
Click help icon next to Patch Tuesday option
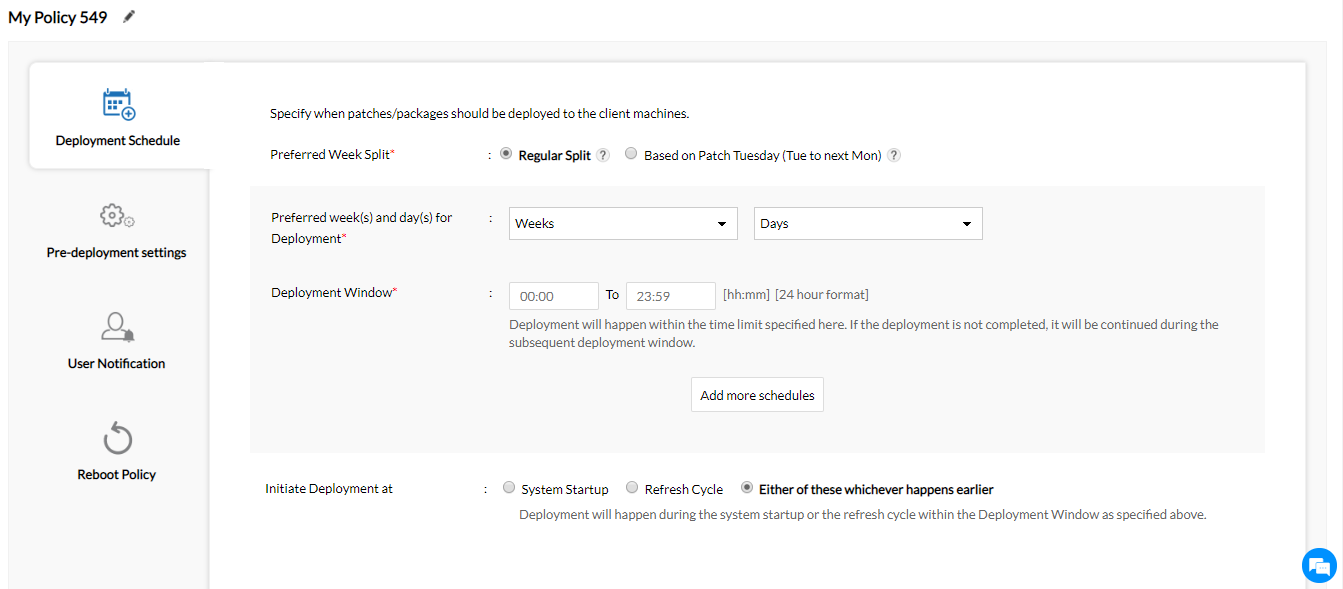tap(894, 155)
